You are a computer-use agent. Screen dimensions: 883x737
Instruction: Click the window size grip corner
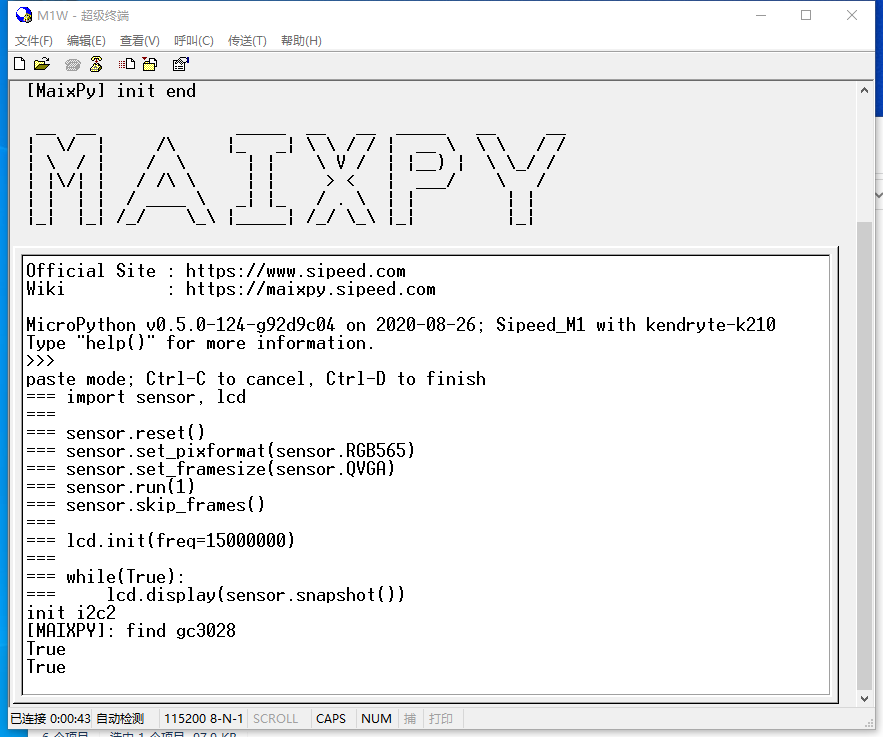[x=868, y=722]
